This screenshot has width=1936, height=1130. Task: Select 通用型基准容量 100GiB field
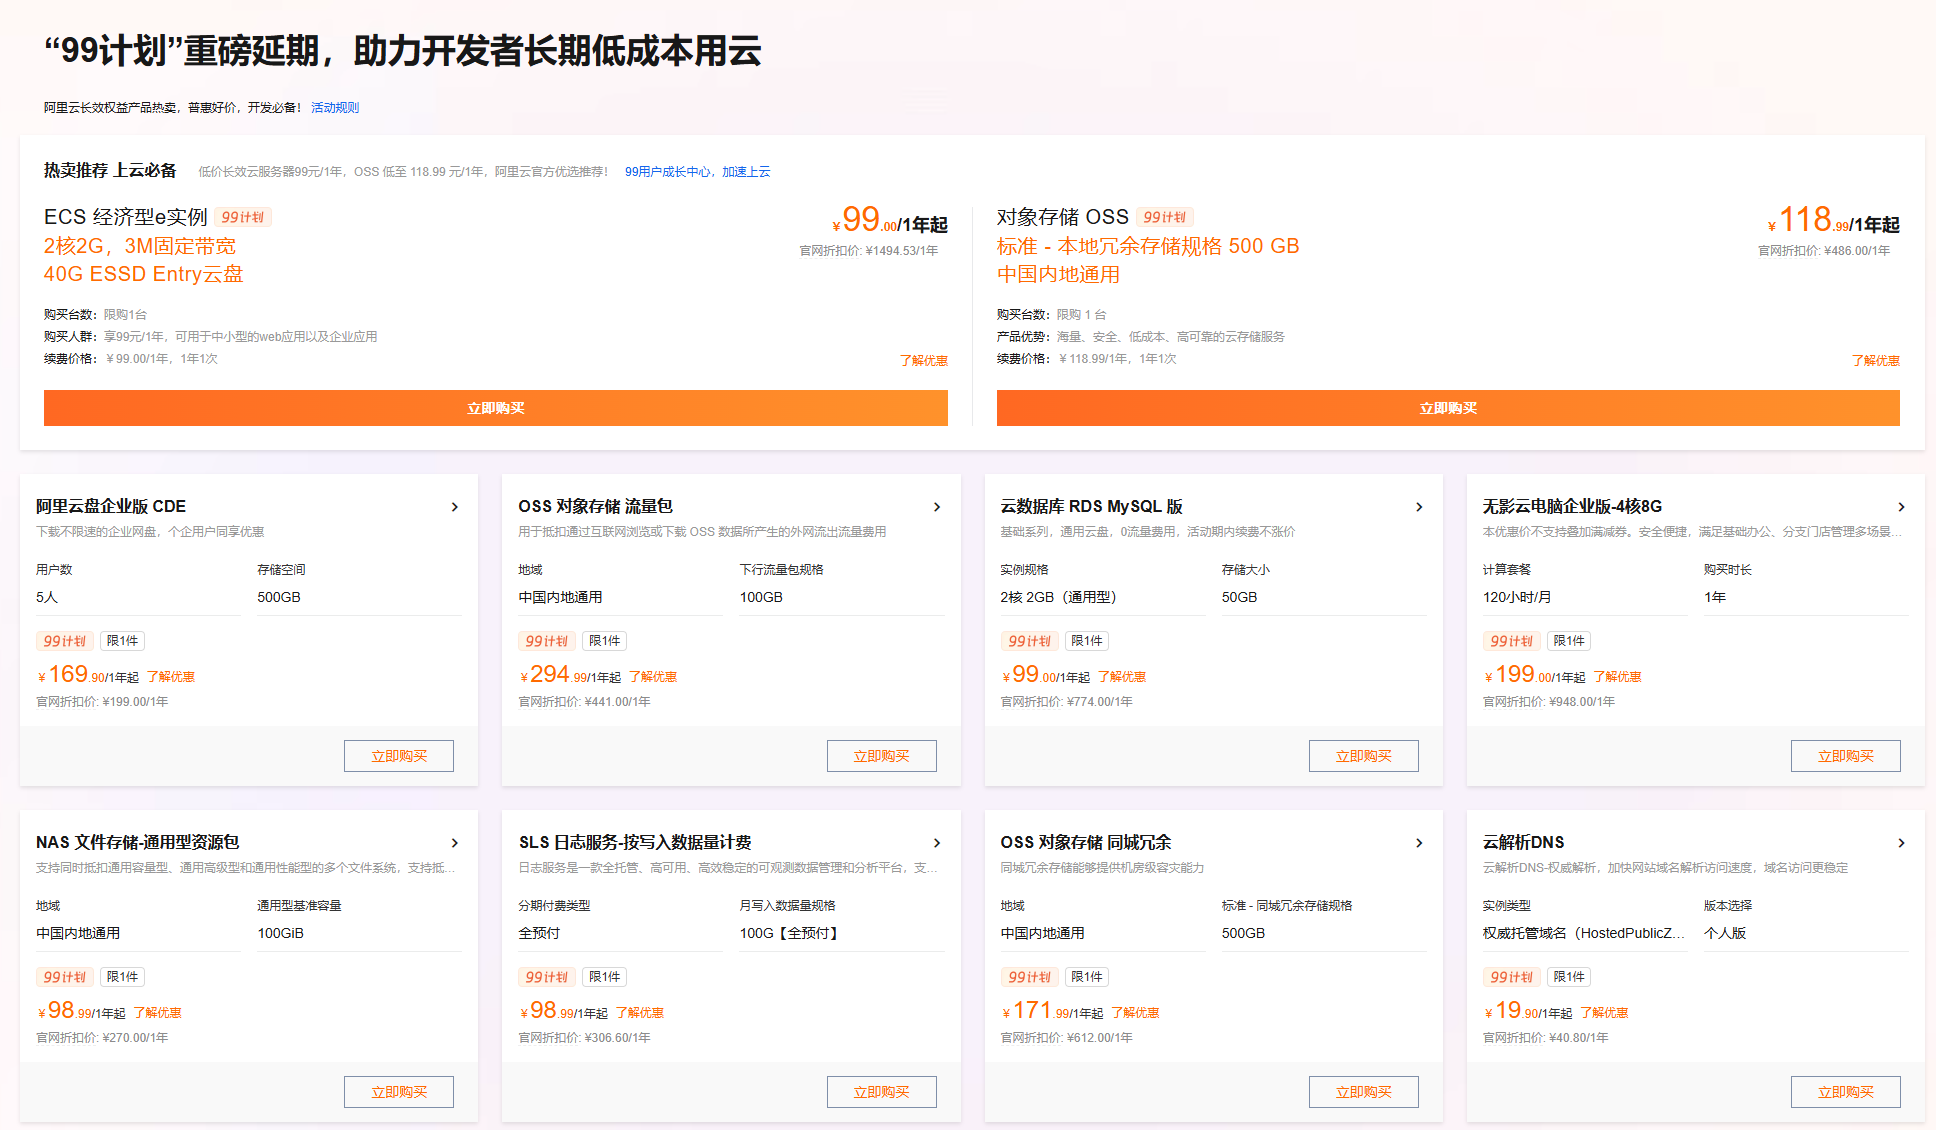point(359,933)
